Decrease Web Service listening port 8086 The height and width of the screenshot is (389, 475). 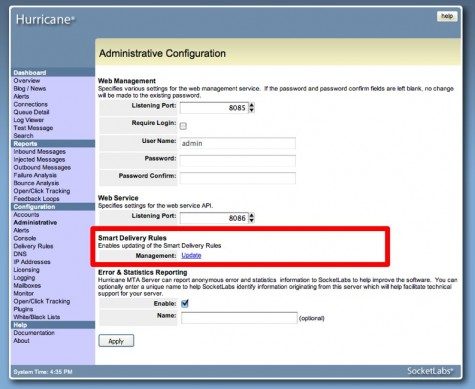[252, 221]
